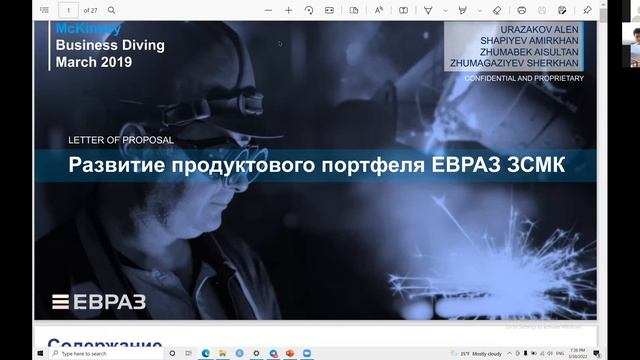Open the notification center icon
The image size is (640, 360).
click(596, 353)
